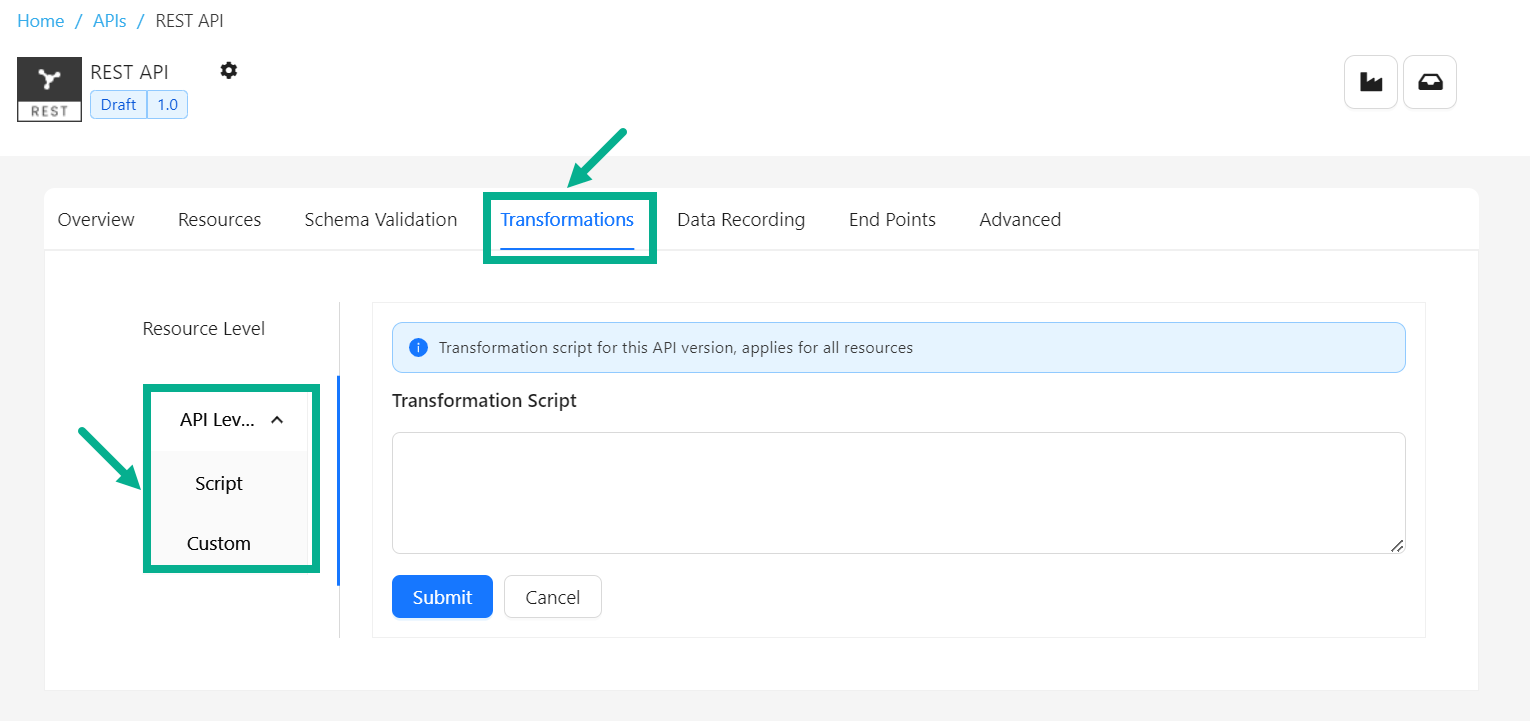Open the End Points tab
Screen dimensions: 1530x721
892,220
